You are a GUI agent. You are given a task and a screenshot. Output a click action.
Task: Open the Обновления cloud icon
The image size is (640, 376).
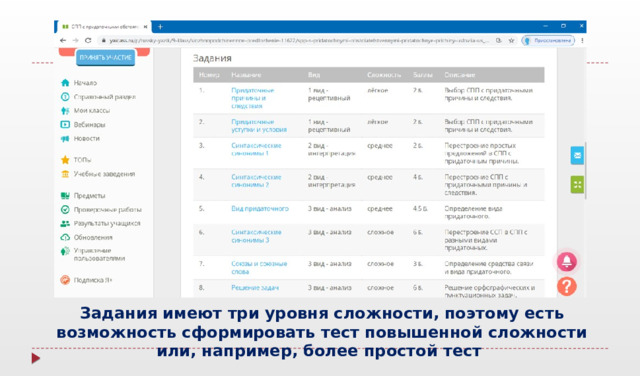(x=65, y=237)
